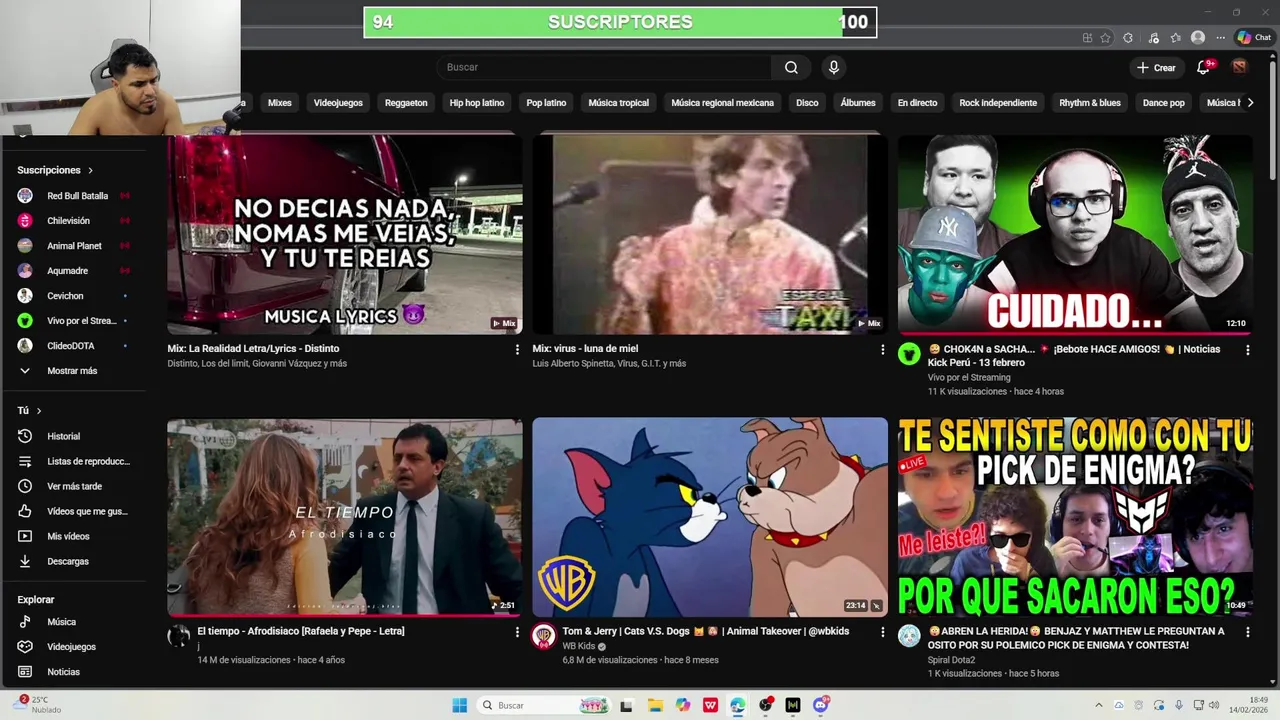Click the Crear button
This screenshot has height=720, width=1280.
pyautogui.click(x=1156, y=67)
